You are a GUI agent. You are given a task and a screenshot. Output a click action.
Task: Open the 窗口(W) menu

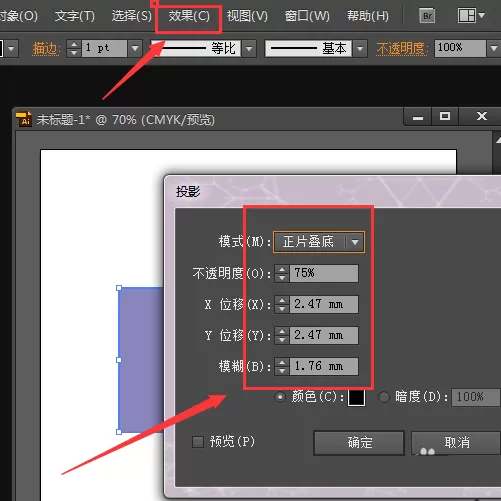point(307,16)
